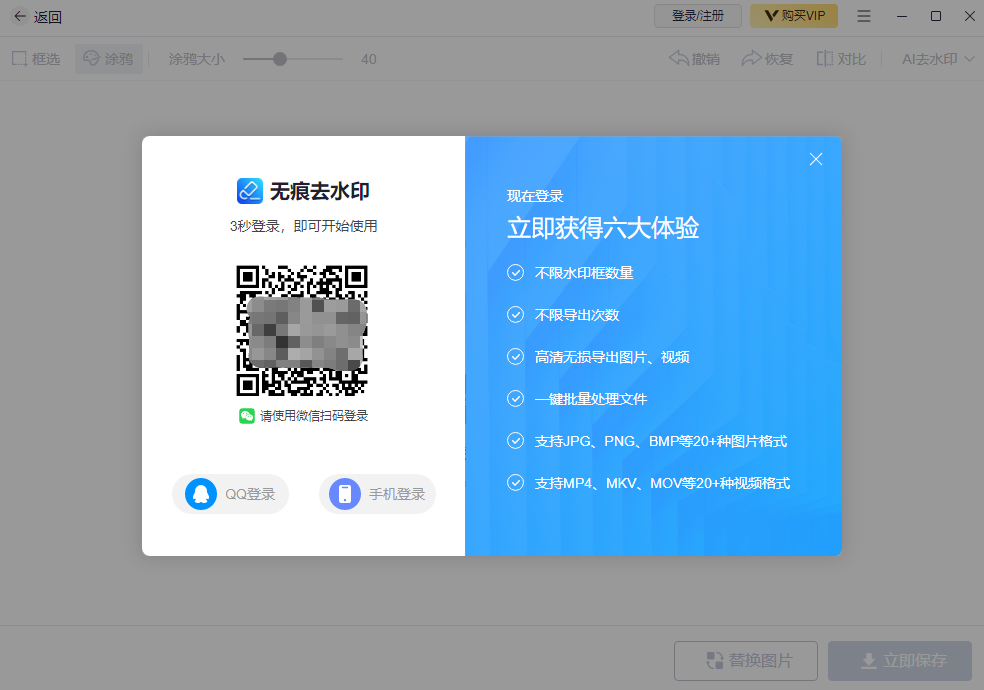The height and width of the screenshot is (690, 984).
Task: Close the login dialog with the X
Action: [x=816, y=159]
